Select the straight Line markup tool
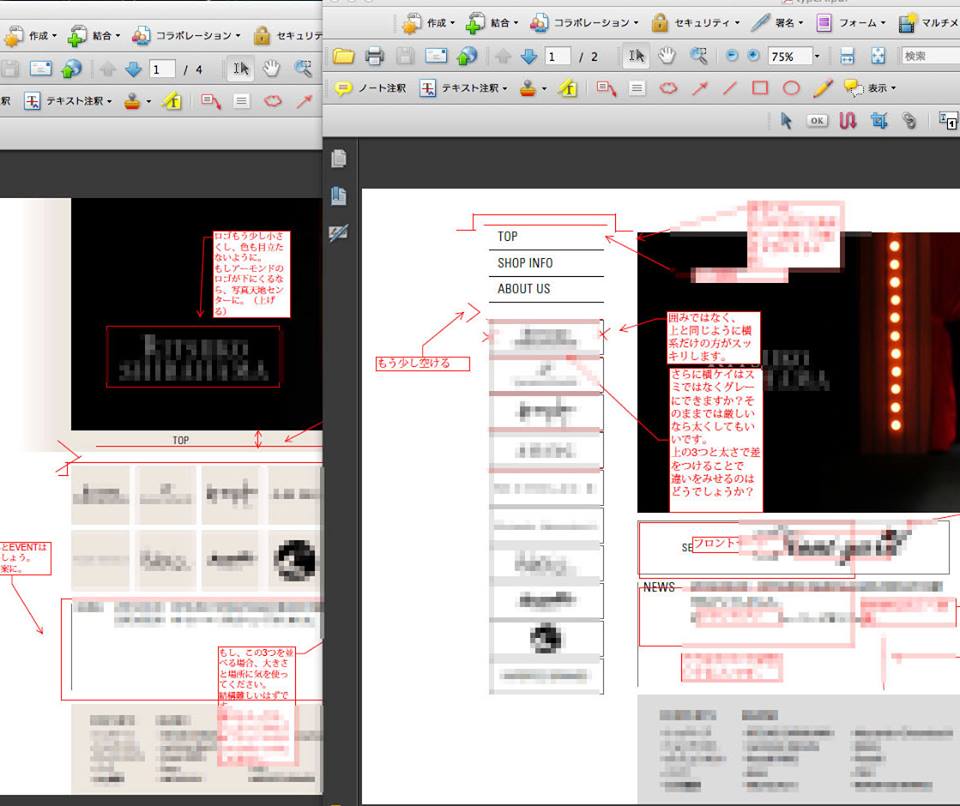The height and width of the screenshot is (806, 960). (730, 88)
